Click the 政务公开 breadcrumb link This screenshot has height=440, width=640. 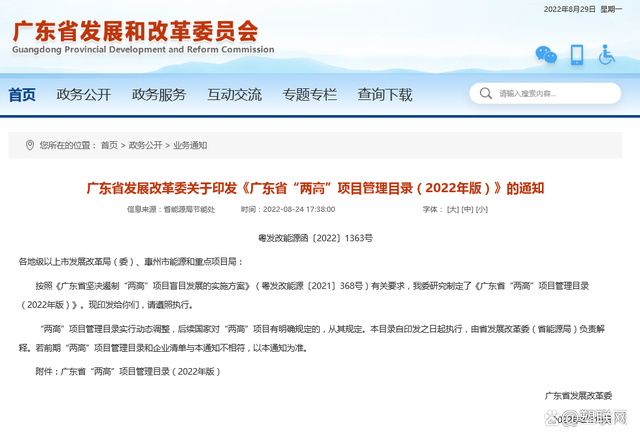click(x=145, y=145)
